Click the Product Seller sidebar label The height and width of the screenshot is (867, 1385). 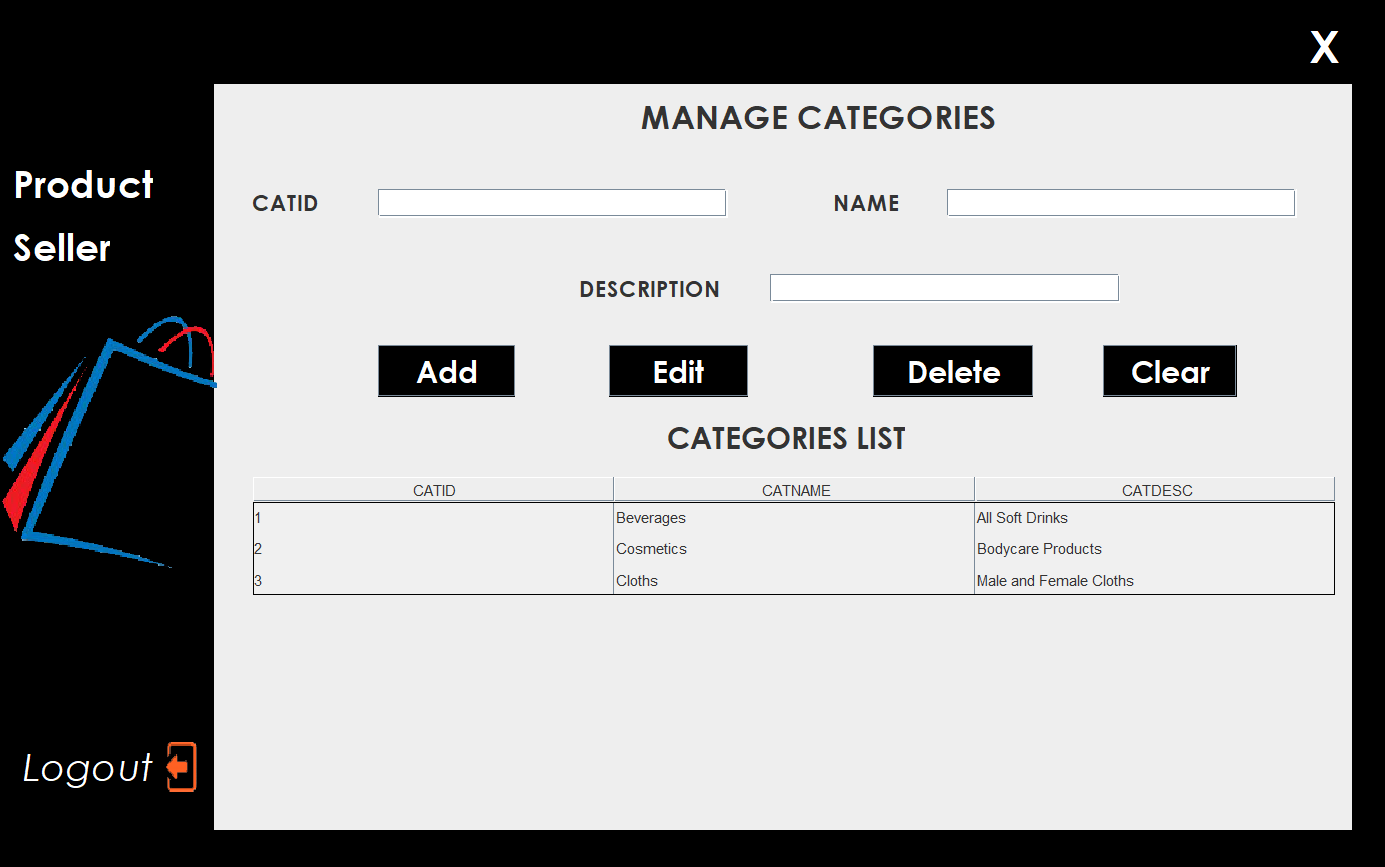point(82,215)
